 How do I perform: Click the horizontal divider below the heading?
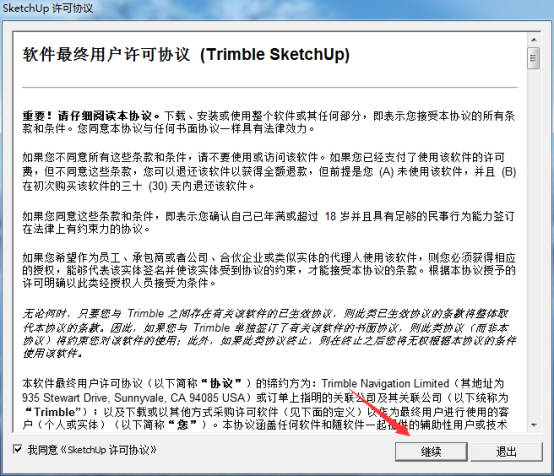click(x=270, y=87)
